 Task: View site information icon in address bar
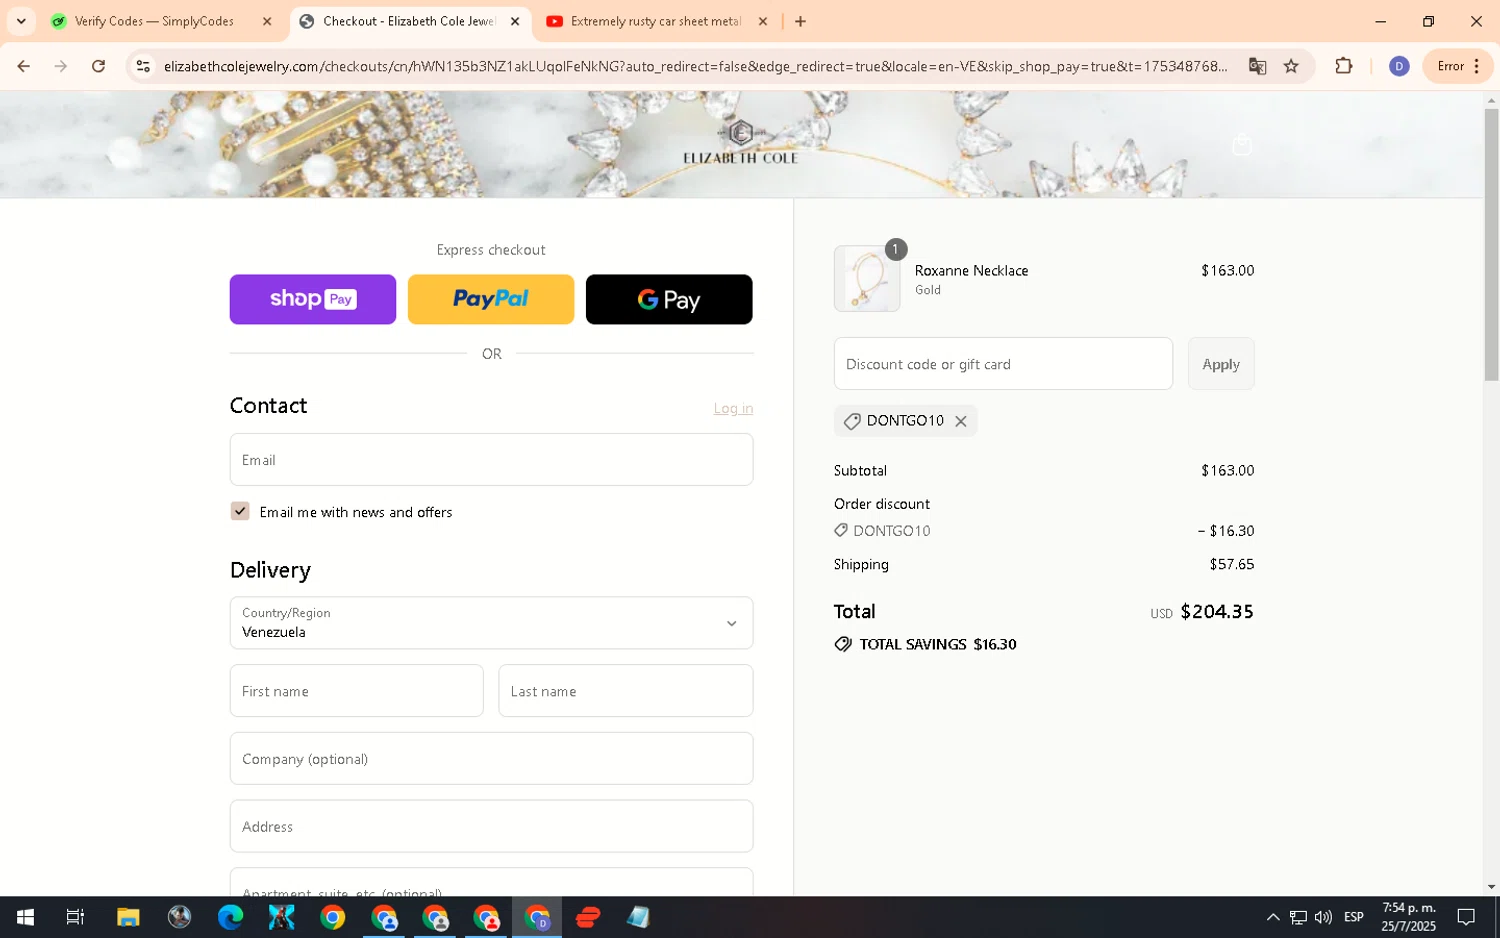tap(143, 66)
